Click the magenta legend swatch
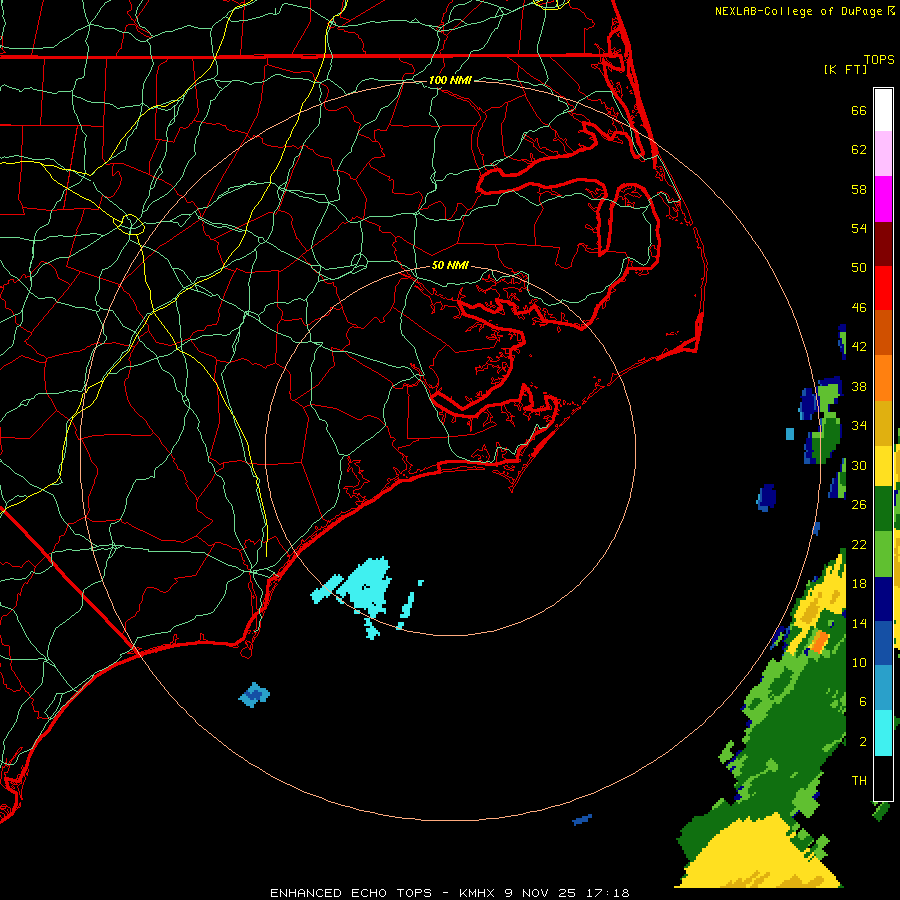The image size is (900, 900). point(883,199)
